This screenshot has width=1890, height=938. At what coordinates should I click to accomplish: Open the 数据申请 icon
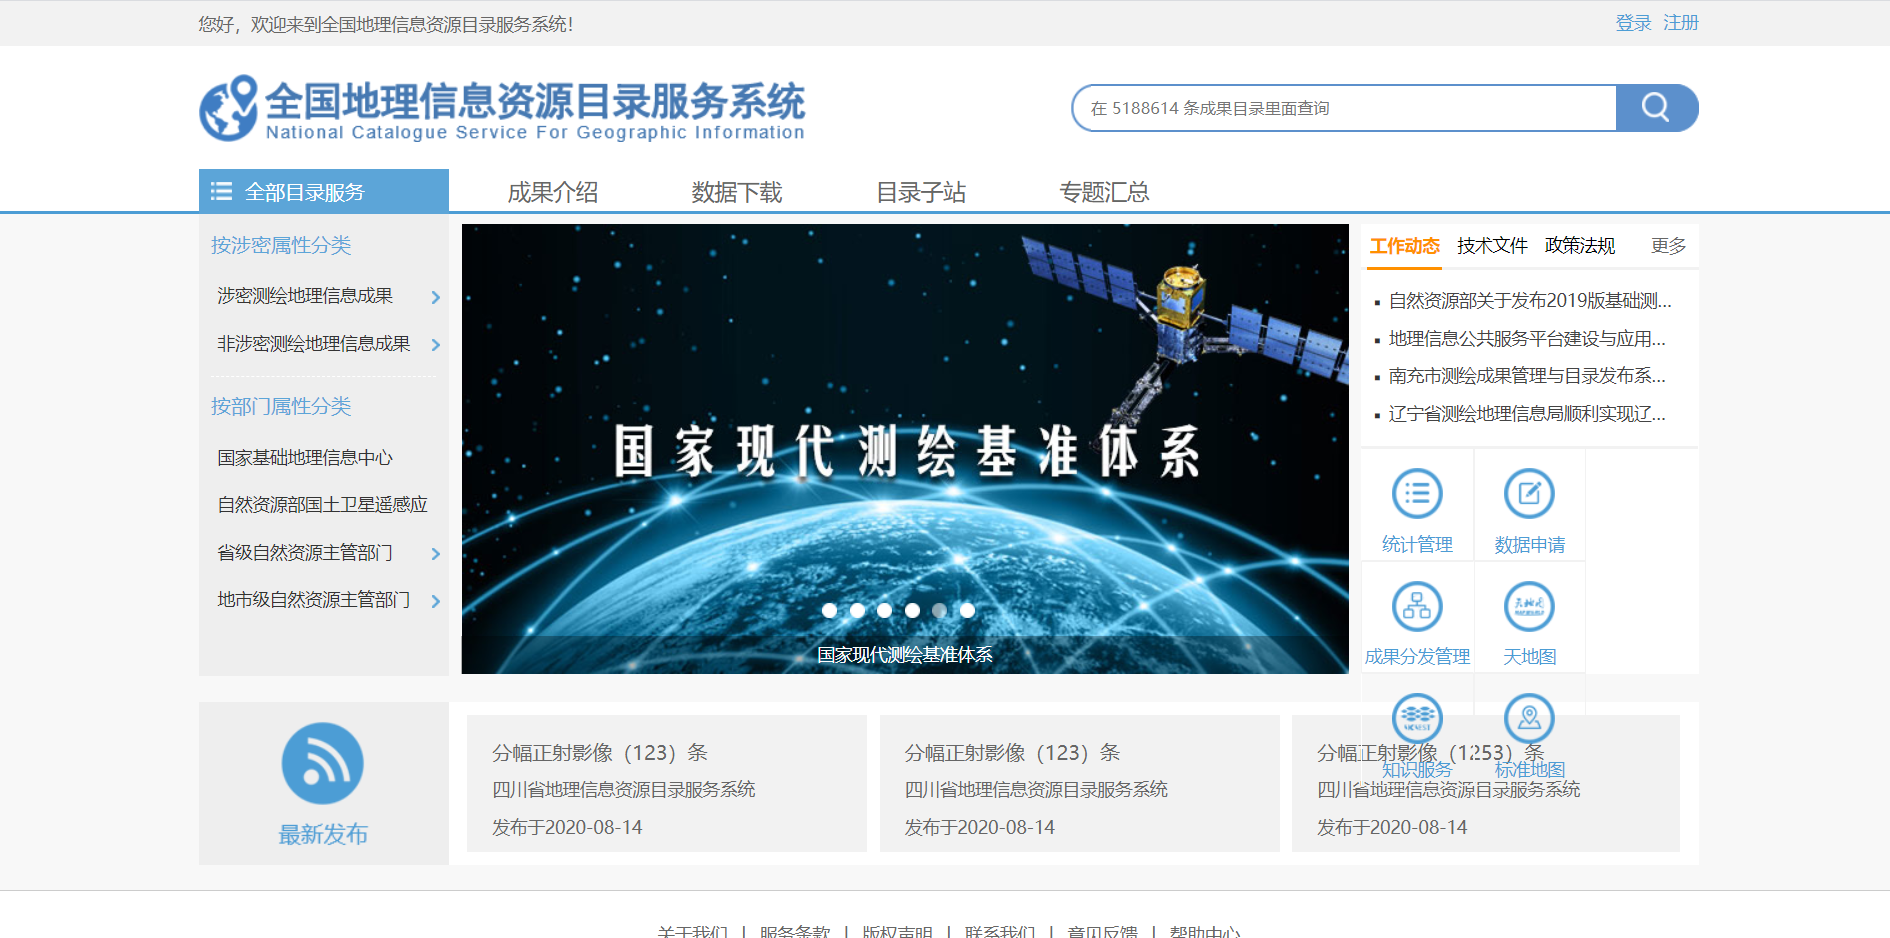pos(1529,494)
